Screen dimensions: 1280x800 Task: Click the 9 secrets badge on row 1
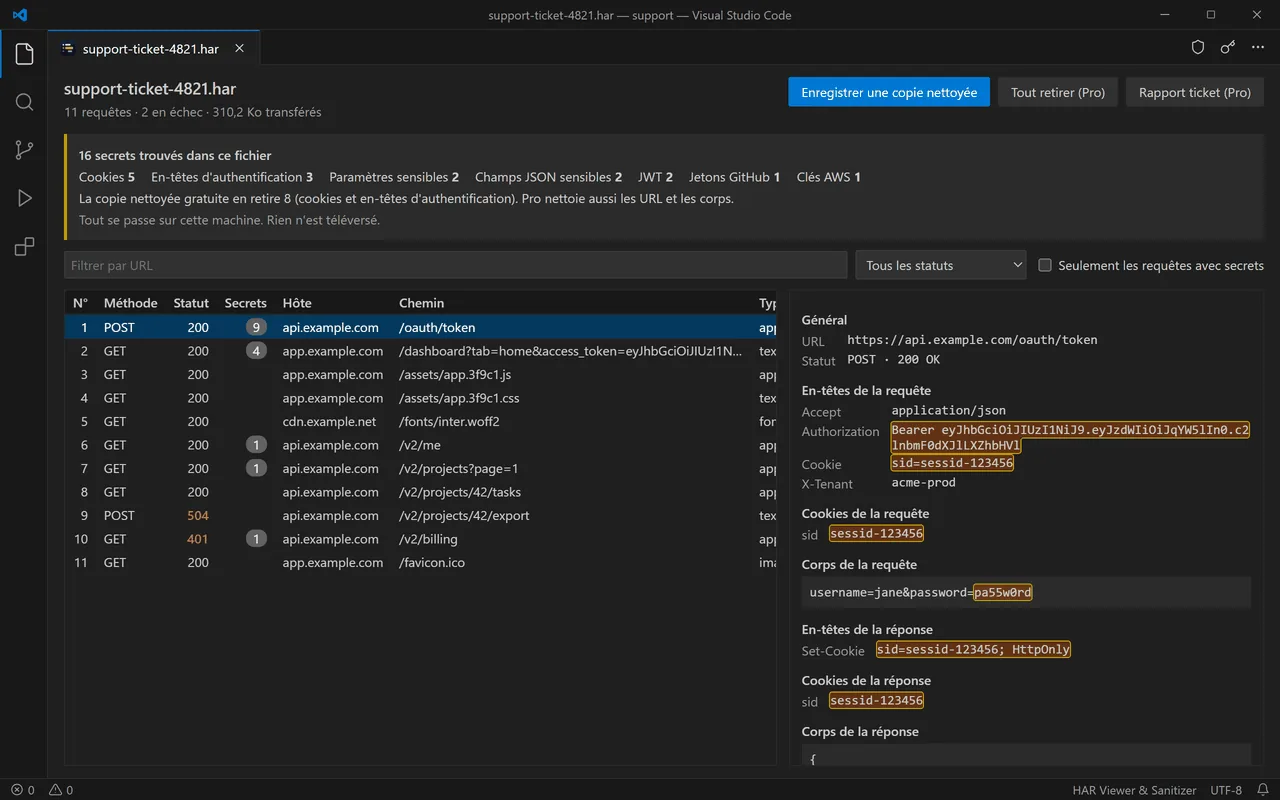pos(257,327)
